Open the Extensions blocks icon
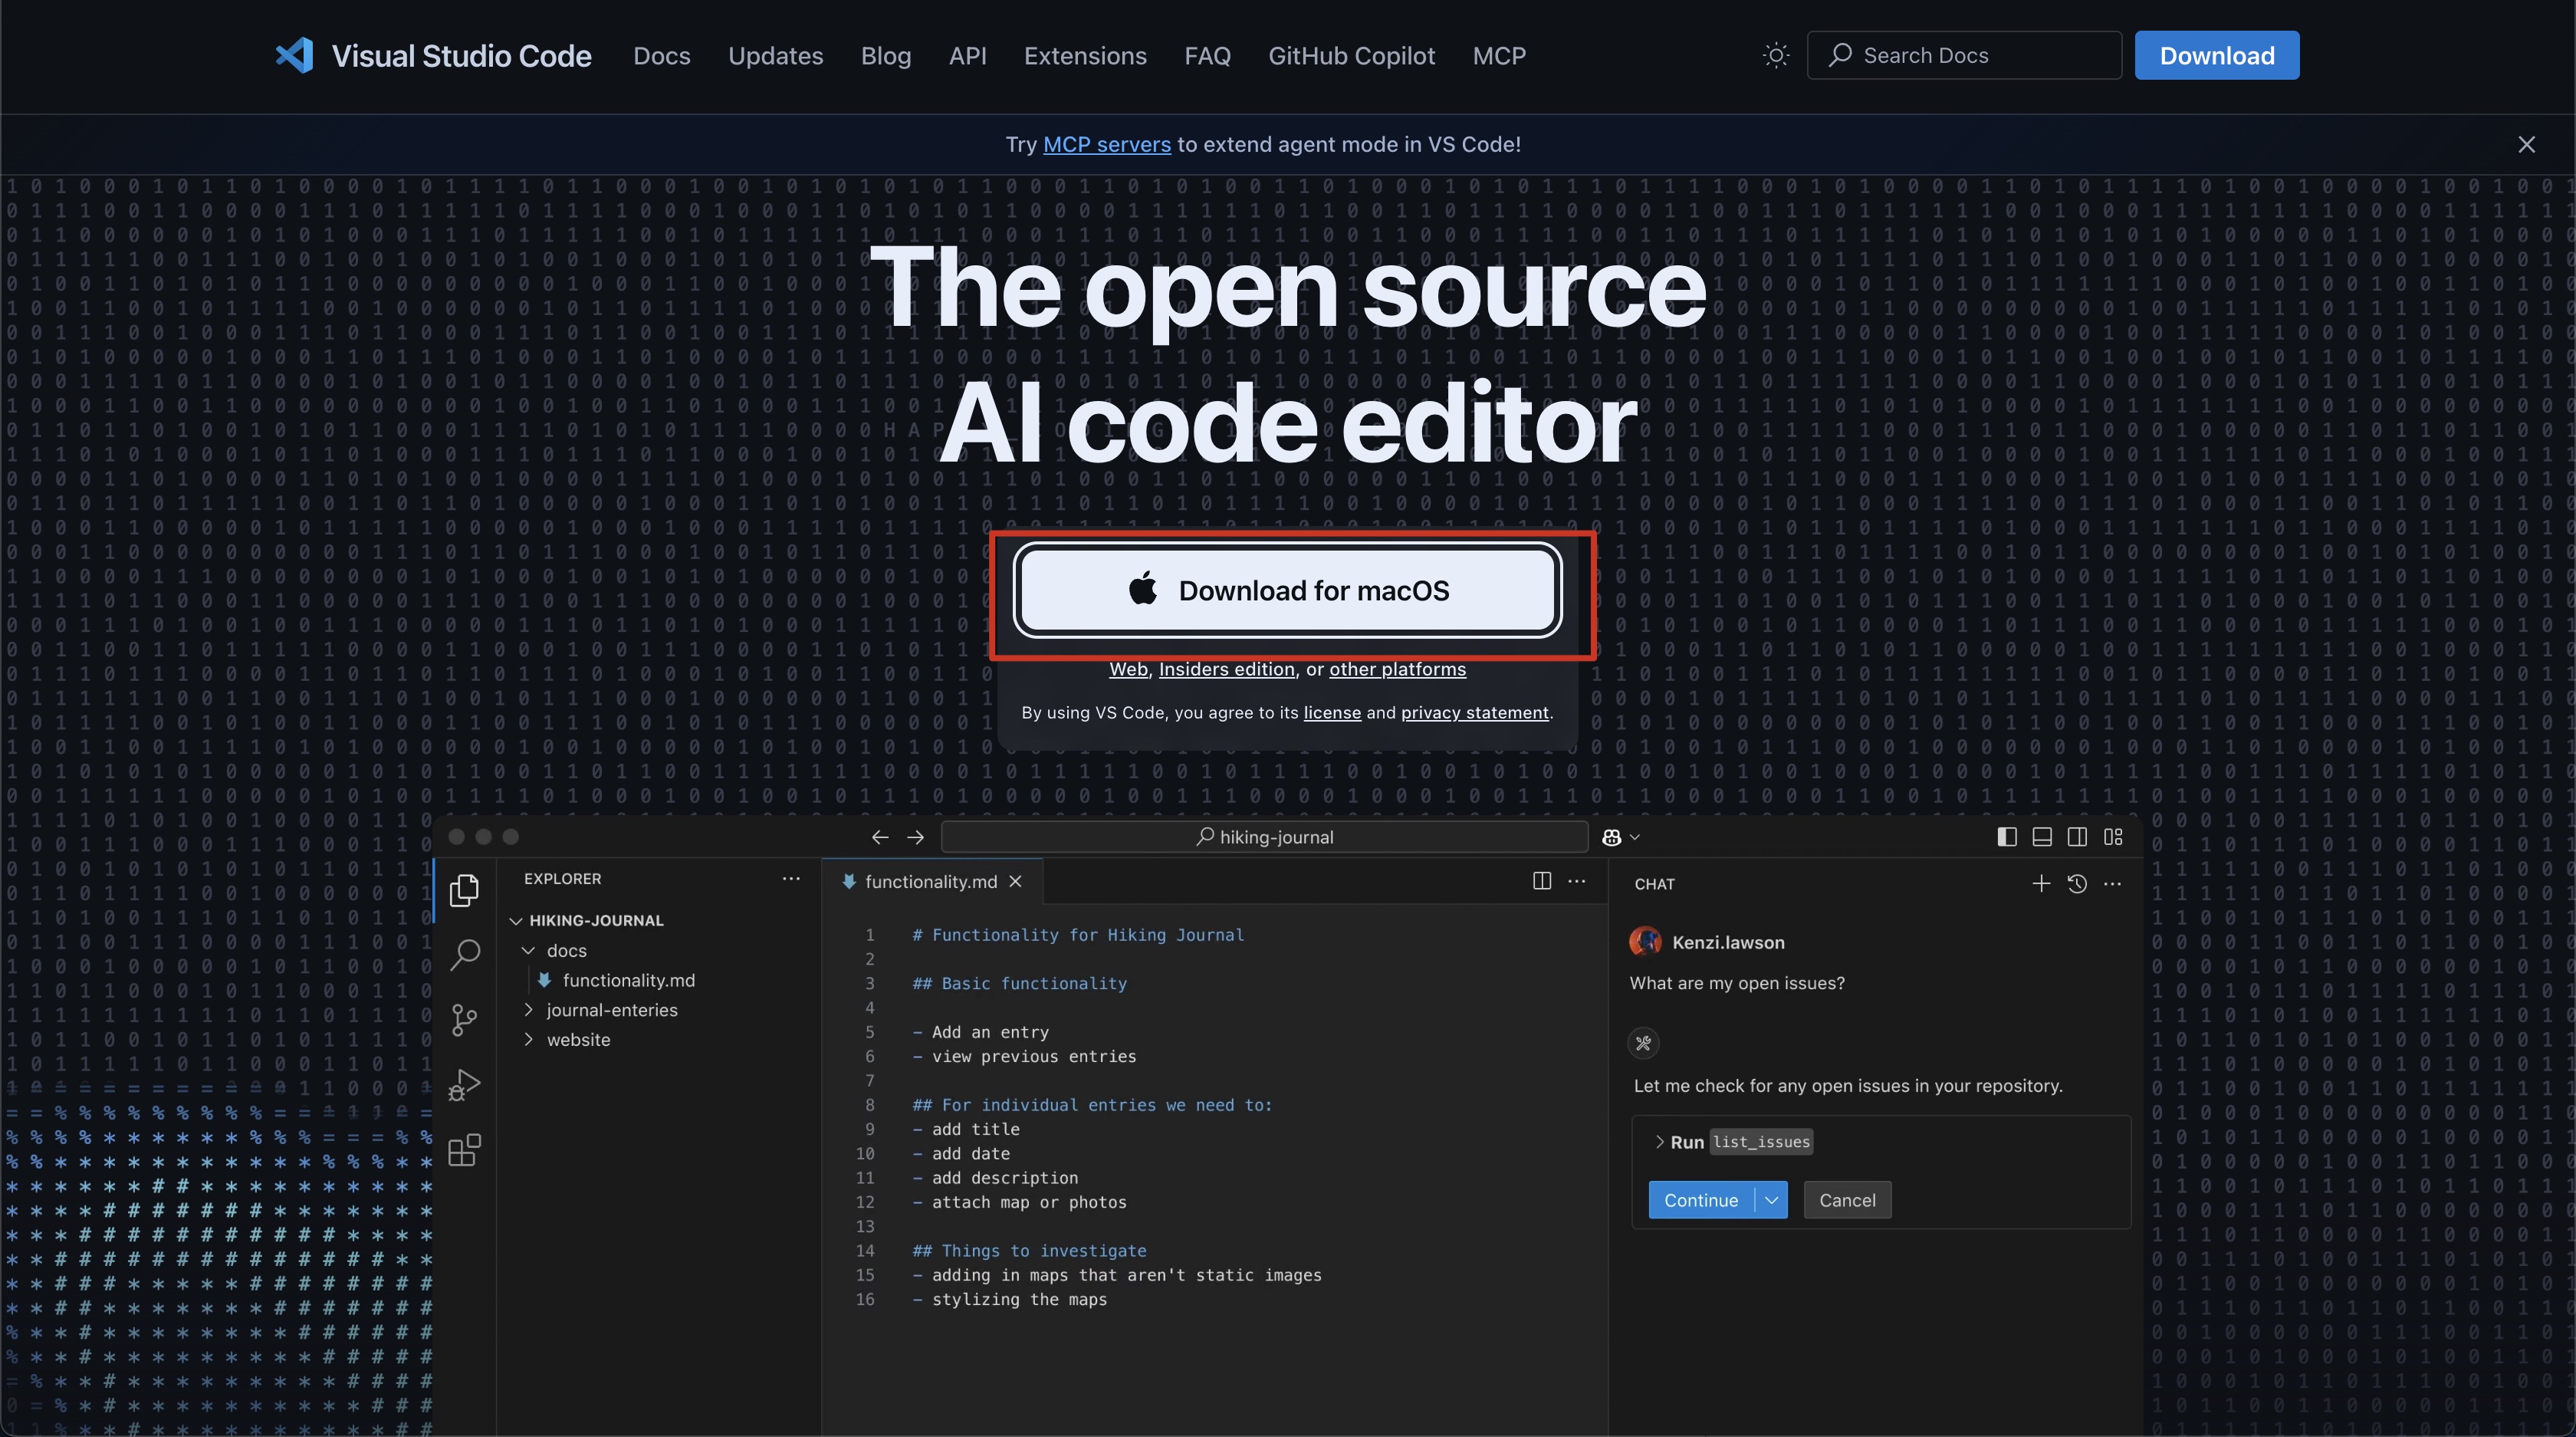Viewport: 2576px width, 1437px height. [x=464, y=1150]
